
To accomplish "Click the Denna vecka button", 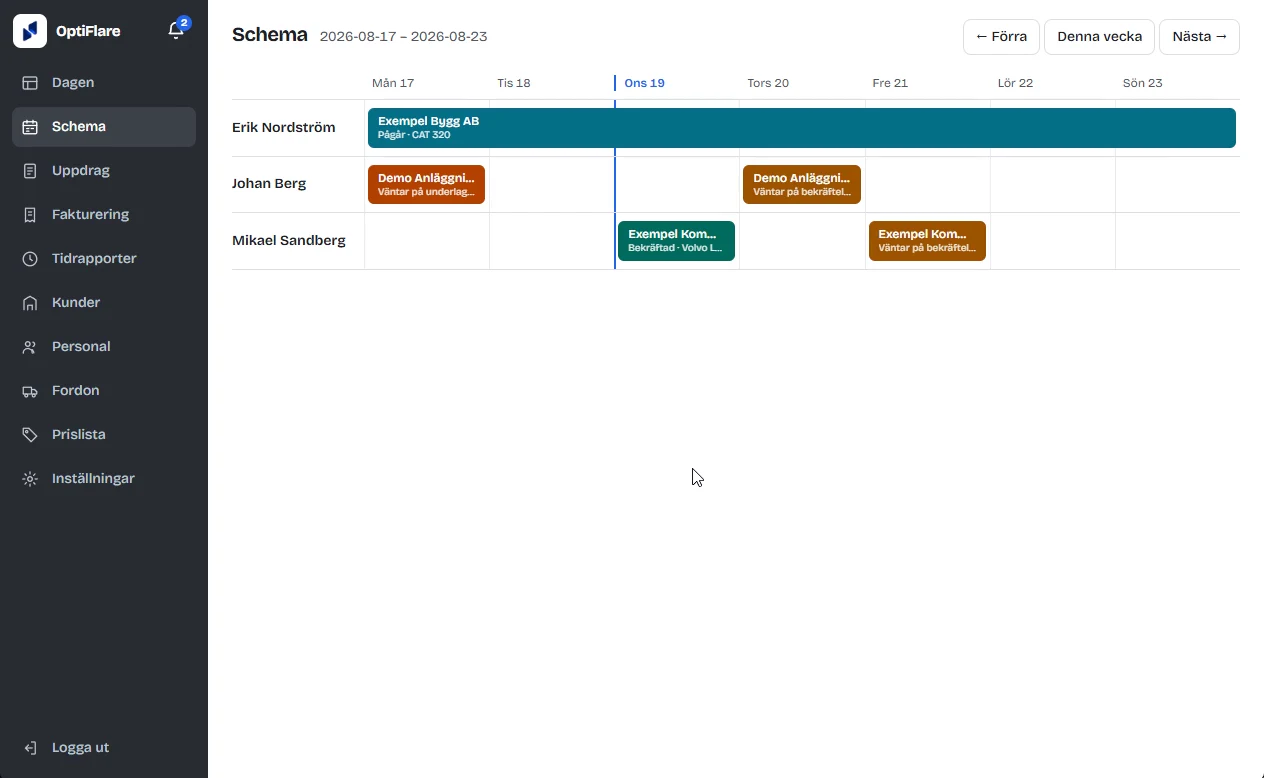I will [1099, 37].
